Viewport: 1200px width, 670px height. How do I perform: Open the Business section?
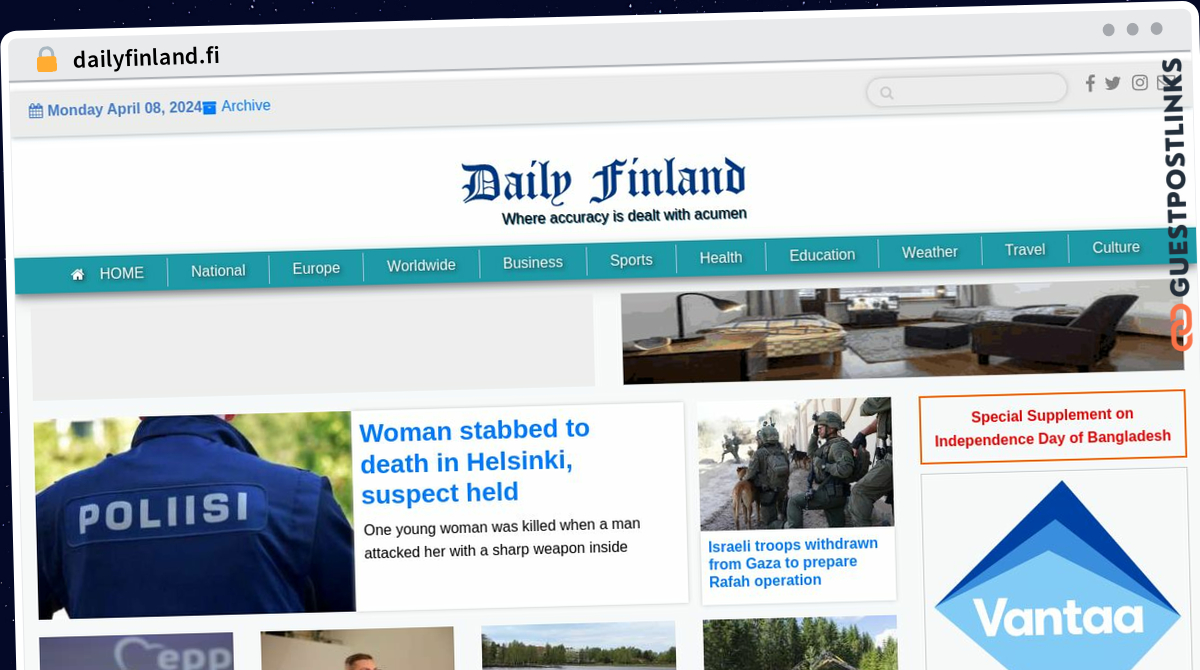(532, 262)
